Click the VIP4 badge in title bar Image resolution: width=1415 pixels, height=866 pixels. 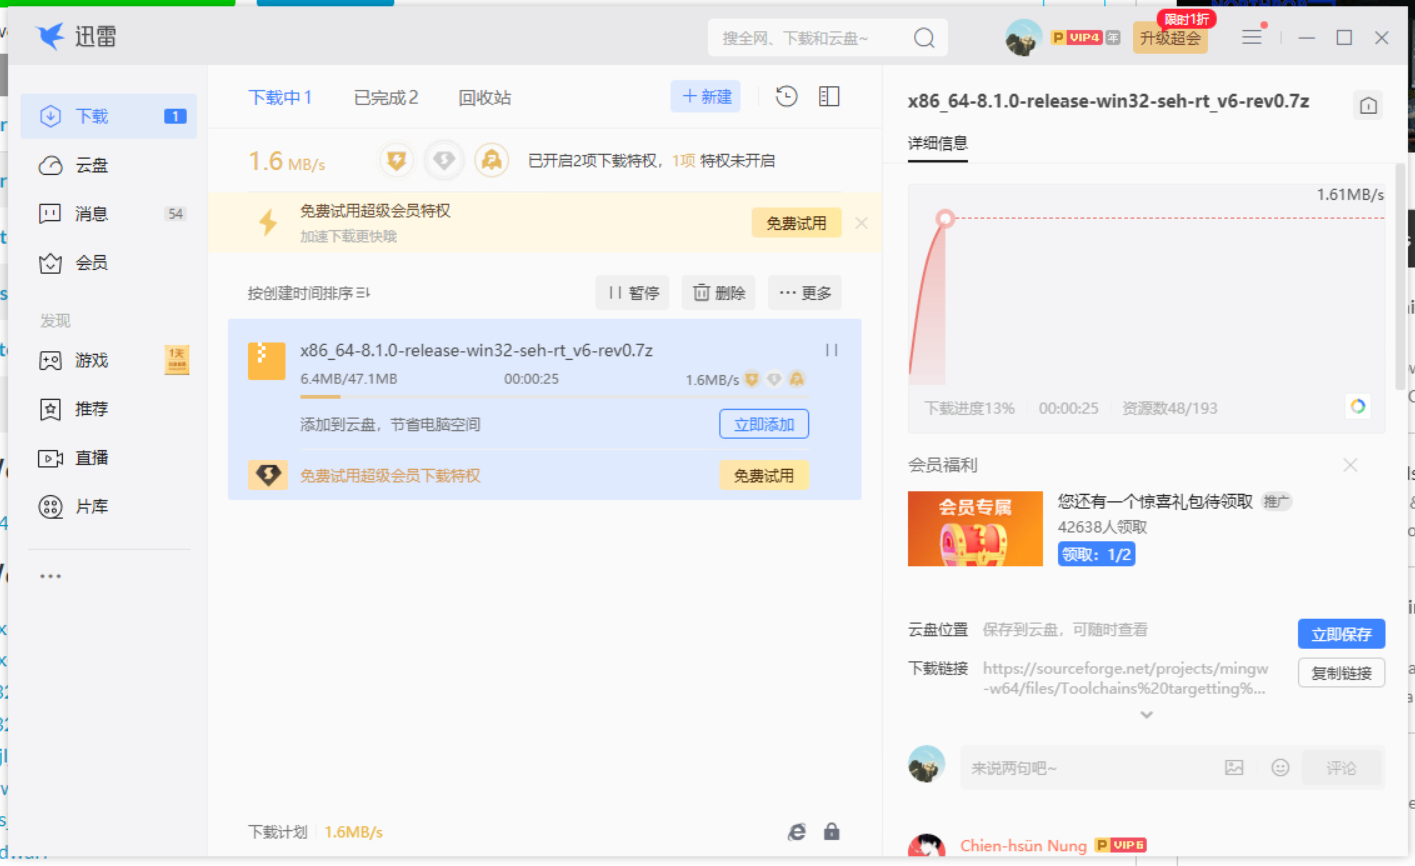[x=1076, y=38]
